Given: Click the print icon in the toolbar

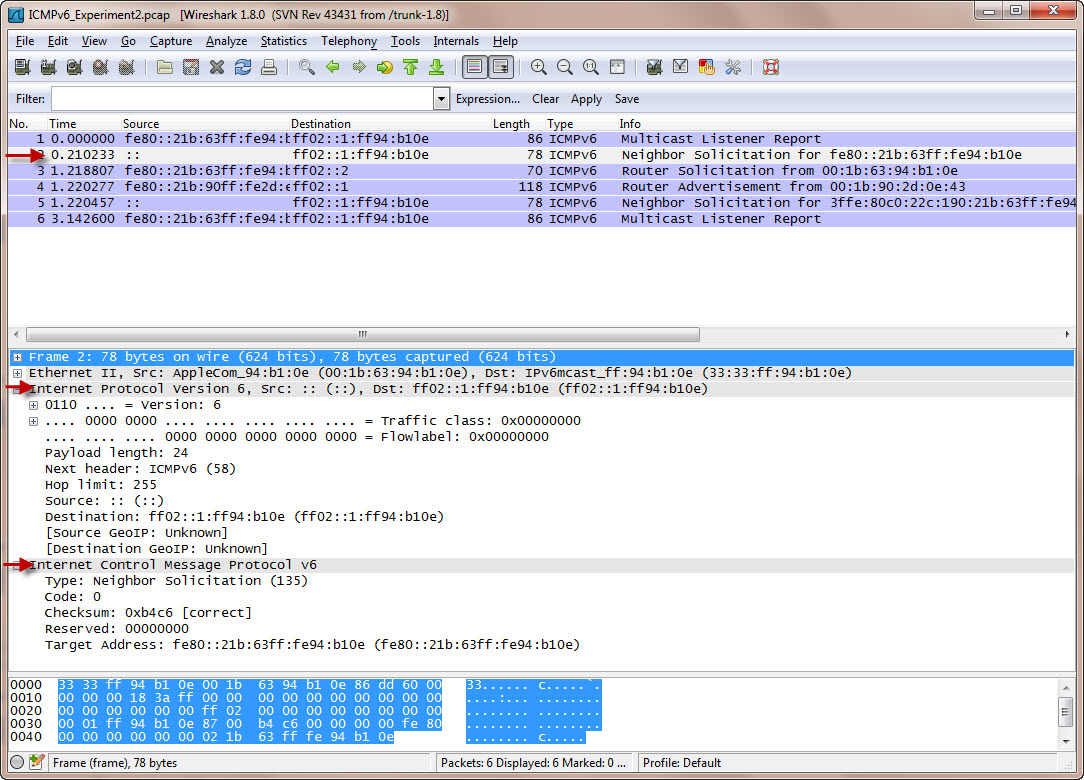Looking at the screenshot, I should point(269,67).
